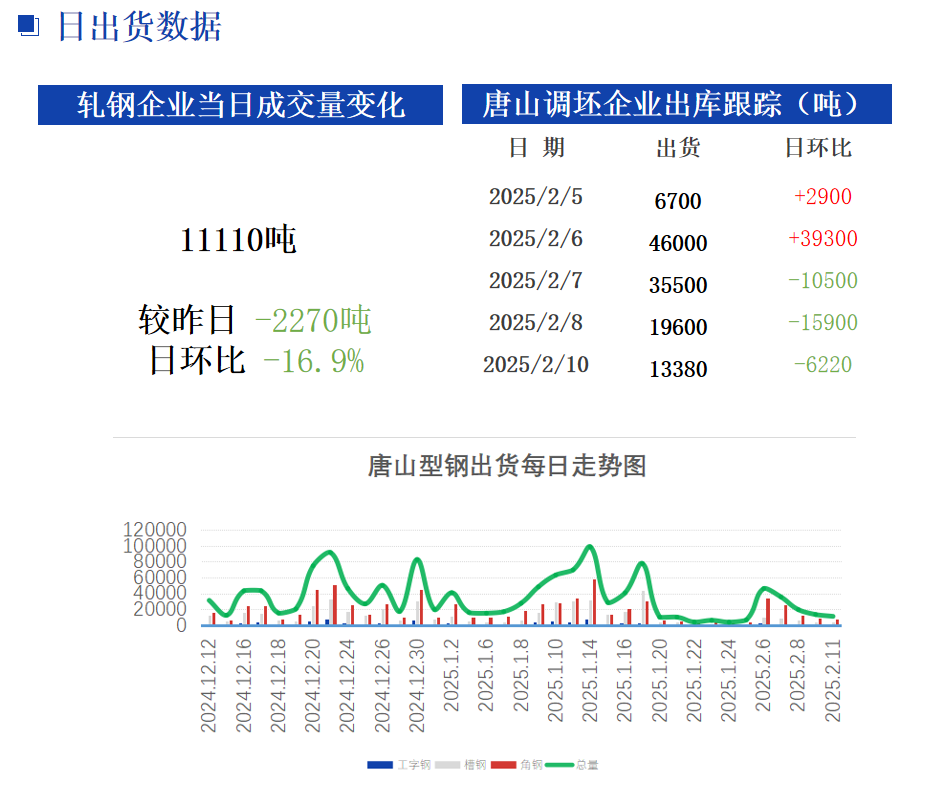Click the -6220 change value
The image size is (927, 793).
coord(823,364)
